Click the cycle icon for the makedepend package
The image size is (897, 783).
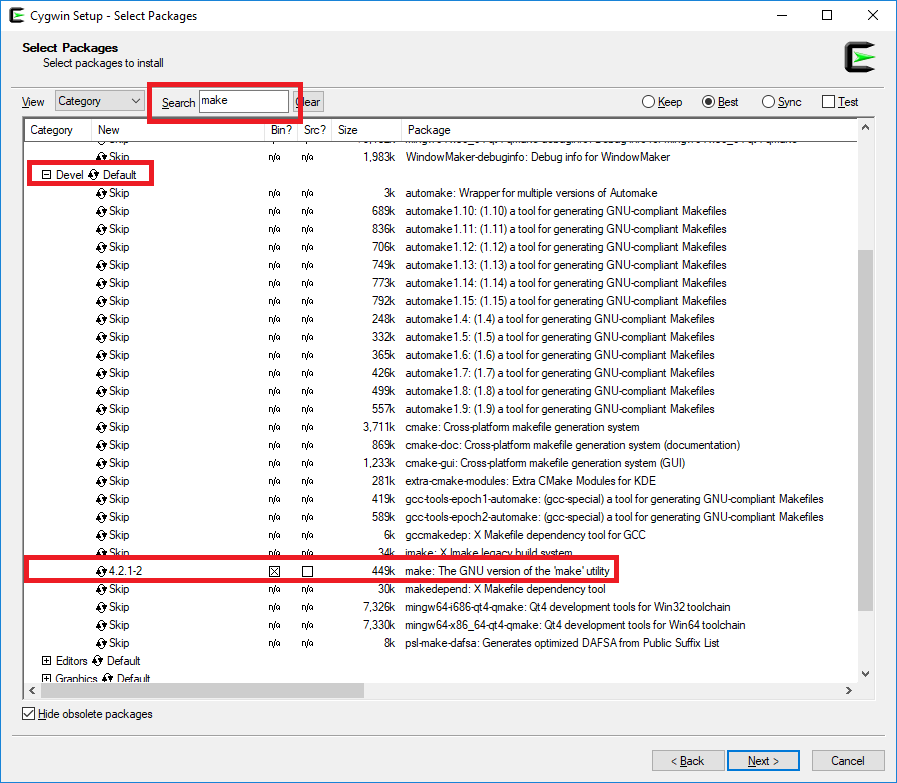point(101,589)
